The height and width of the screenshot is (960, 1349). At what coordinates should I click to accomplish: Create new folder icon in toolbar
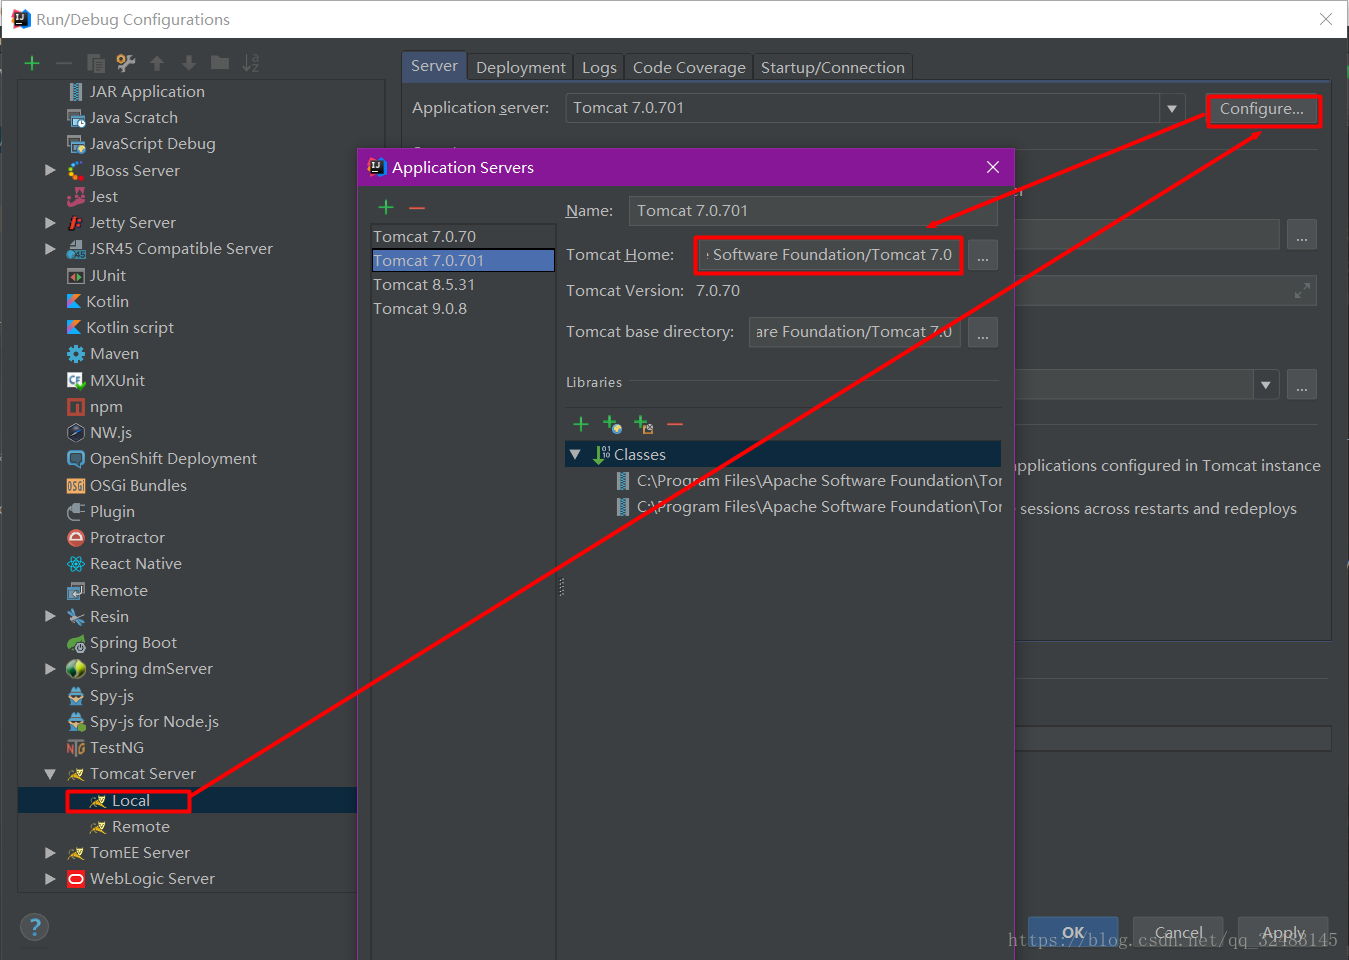coord(220,63)
